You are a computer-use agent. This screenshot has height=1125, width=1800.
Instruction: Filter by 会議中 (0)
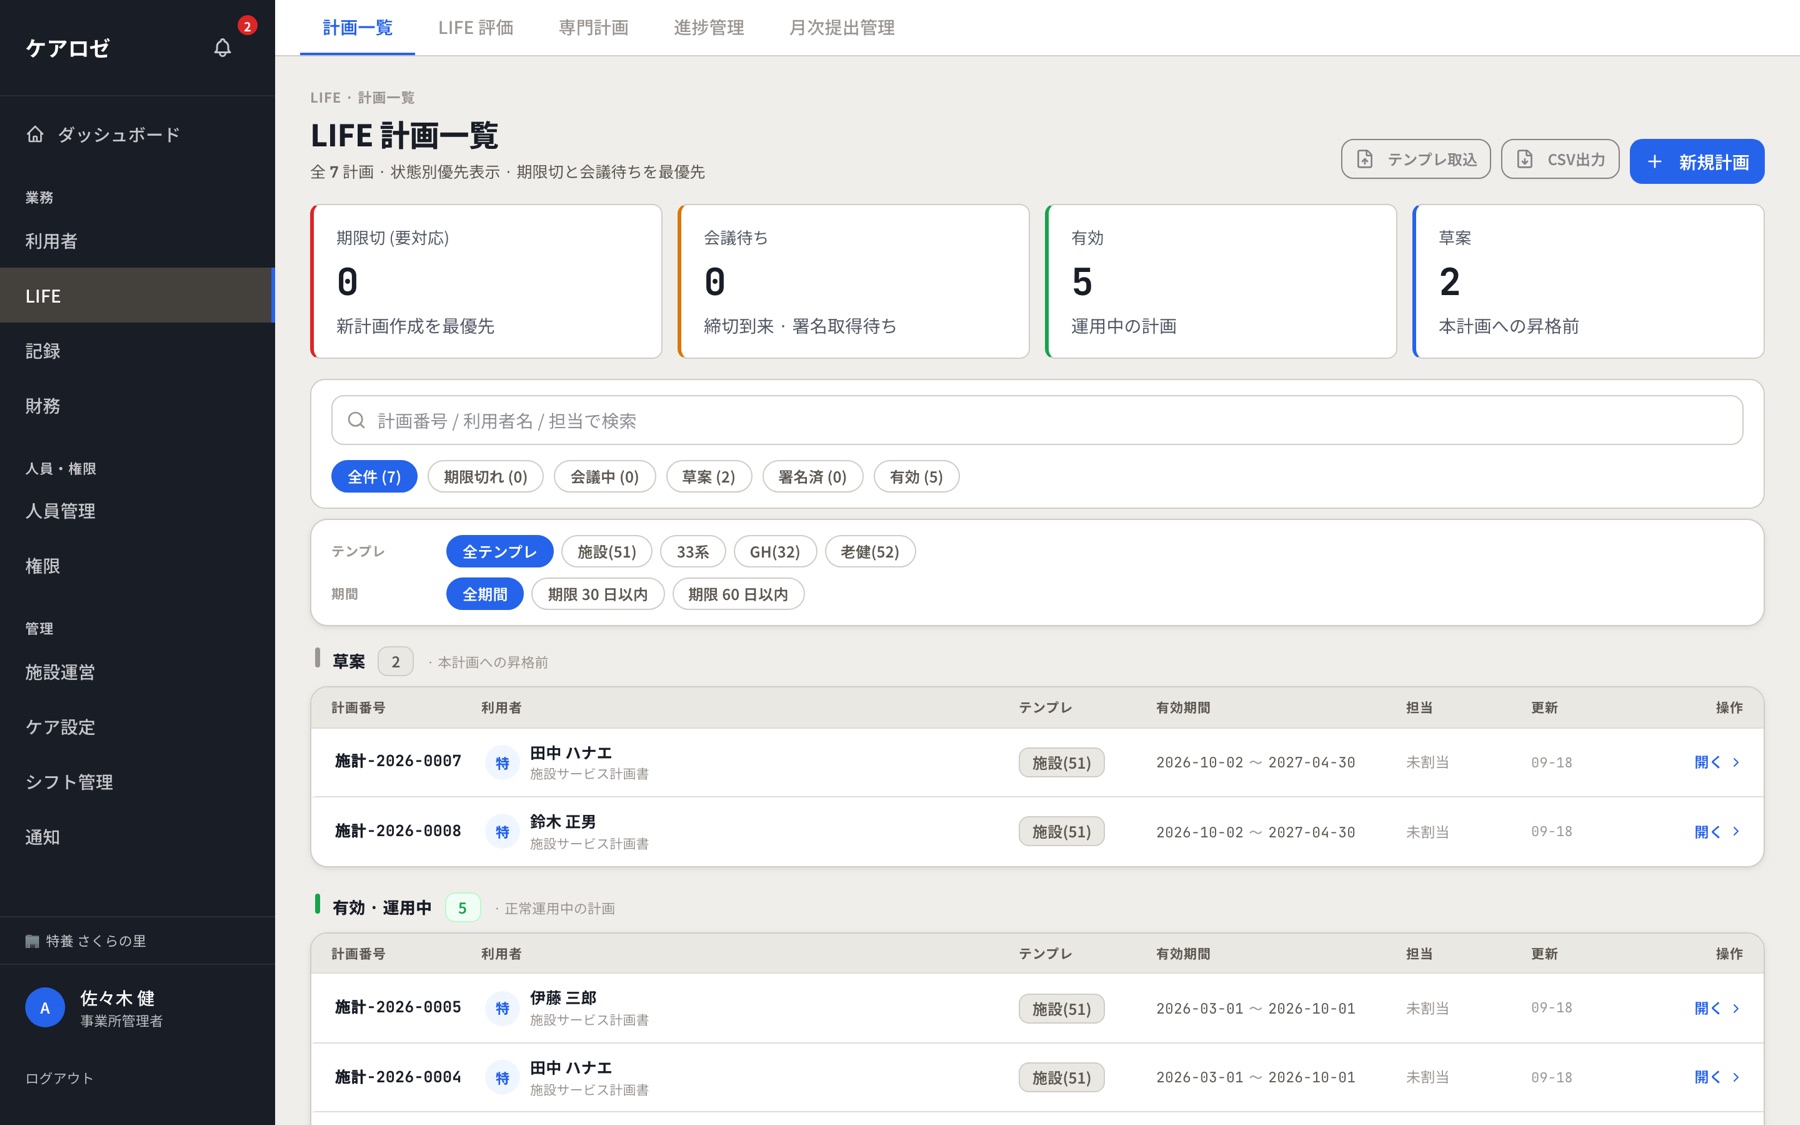(x=604, y=477)
